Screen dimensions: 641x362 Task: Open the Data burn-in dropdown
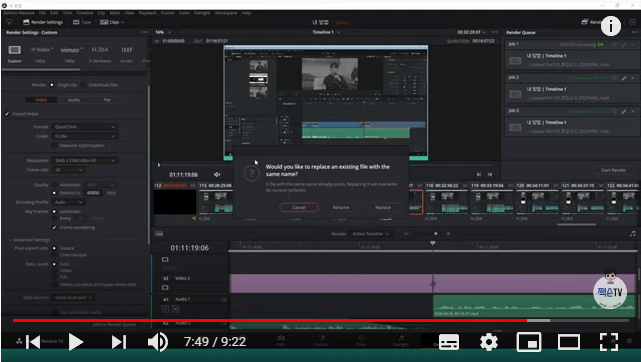(74, 297)
